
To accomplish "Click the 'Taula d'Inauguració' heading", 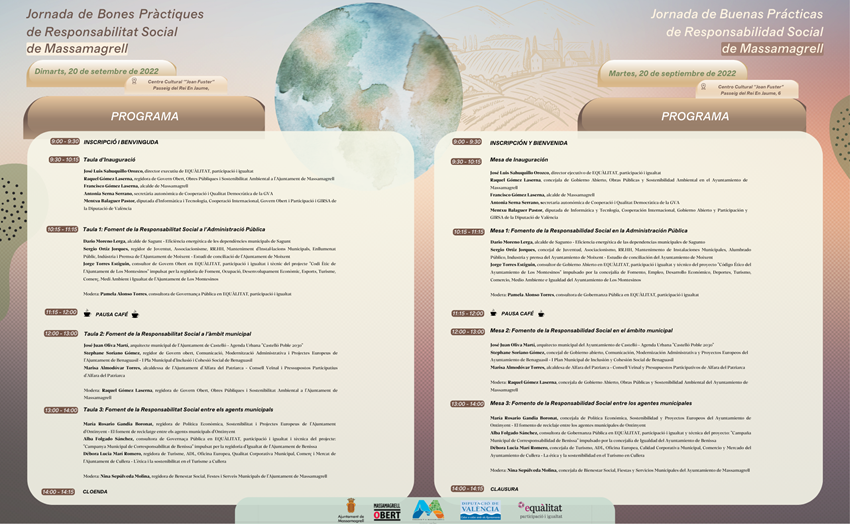I will 110,159.
